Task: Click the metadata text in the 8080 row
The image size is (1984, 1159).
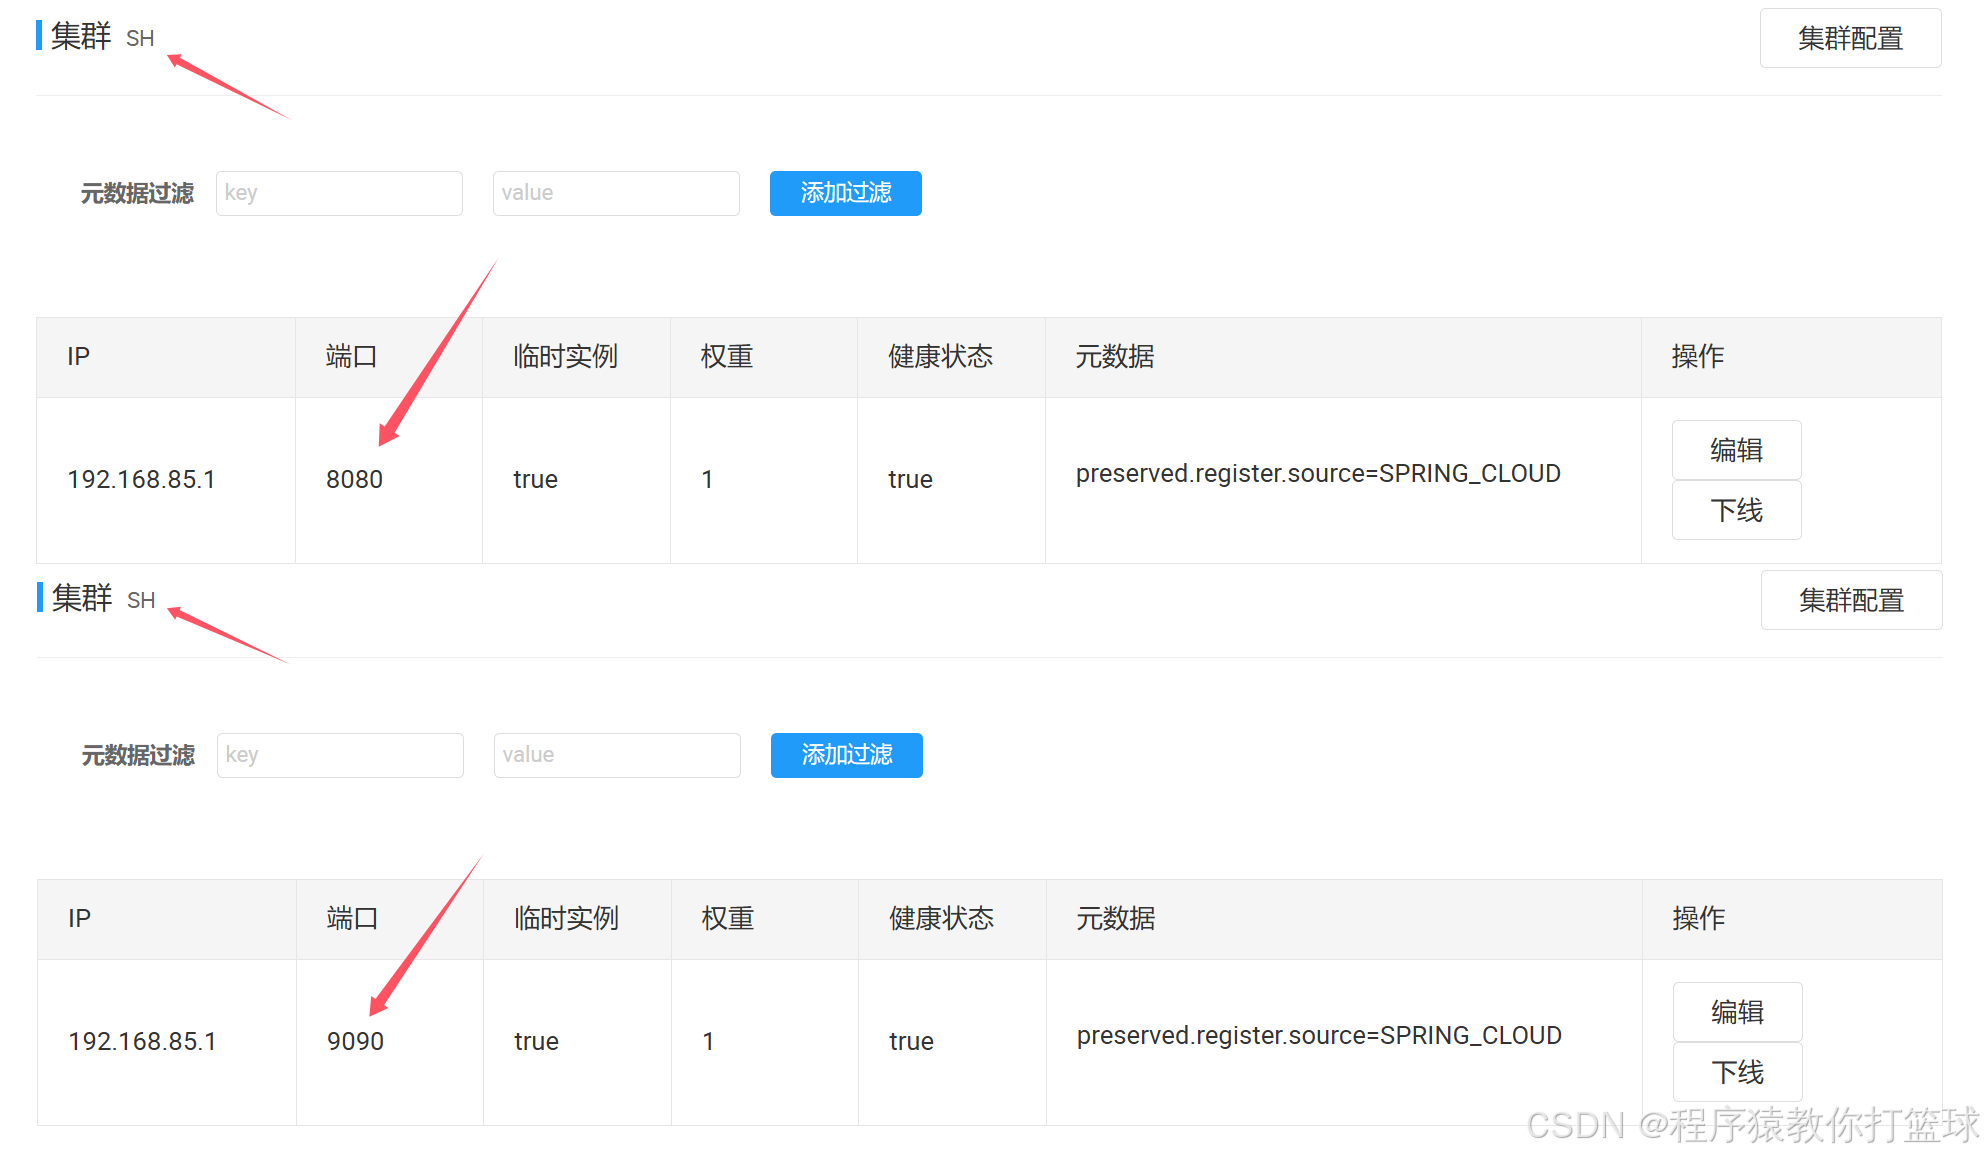Action: (1317, 474)
